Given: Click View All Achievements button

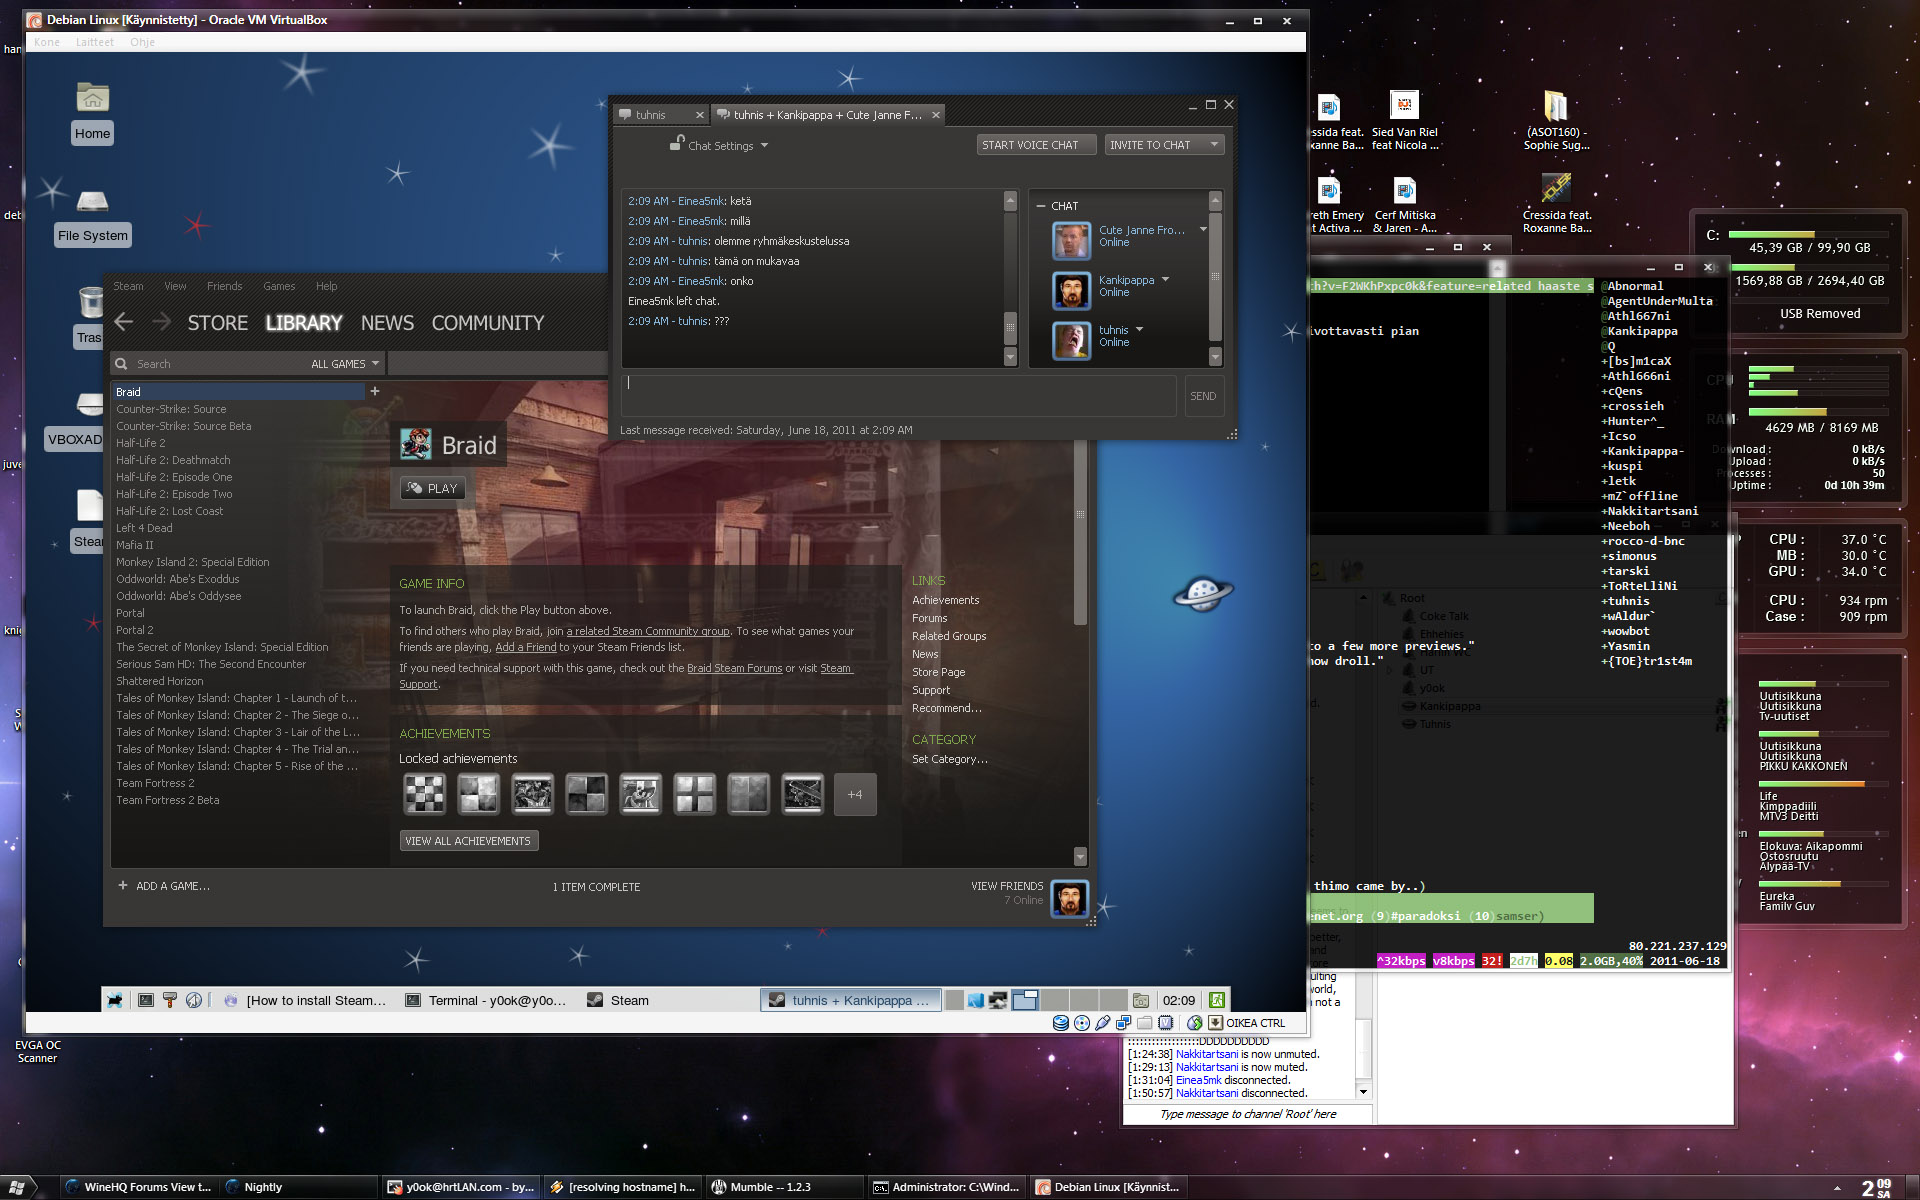Looking at the screenshot, I should [x=468, y=841].
